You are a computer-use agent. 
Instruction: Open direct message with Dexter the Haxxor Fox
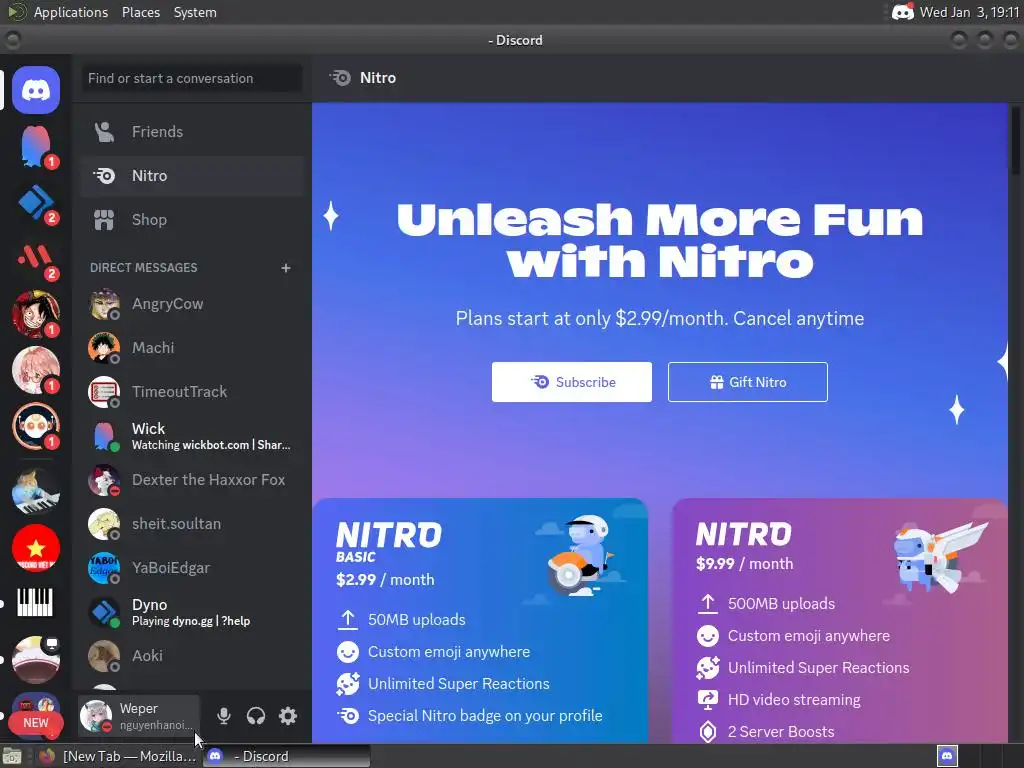[191, 480]
